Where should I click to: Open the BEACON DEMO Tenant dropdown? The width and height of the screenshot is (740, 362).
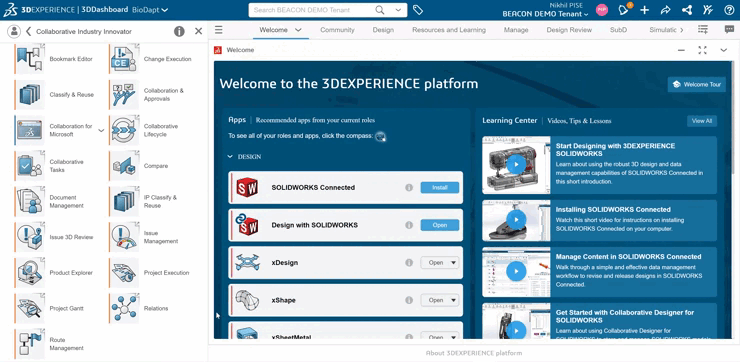546,14
